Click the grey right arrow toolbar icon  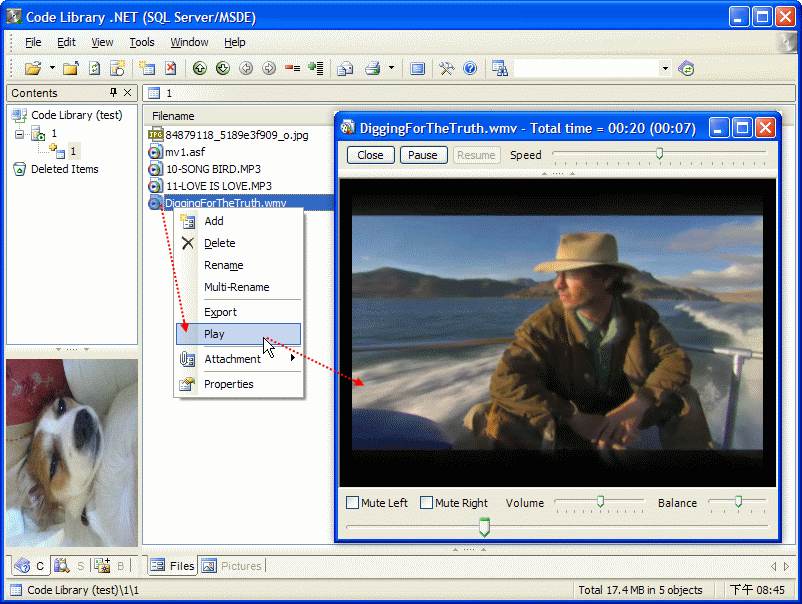tap(269, 68)
